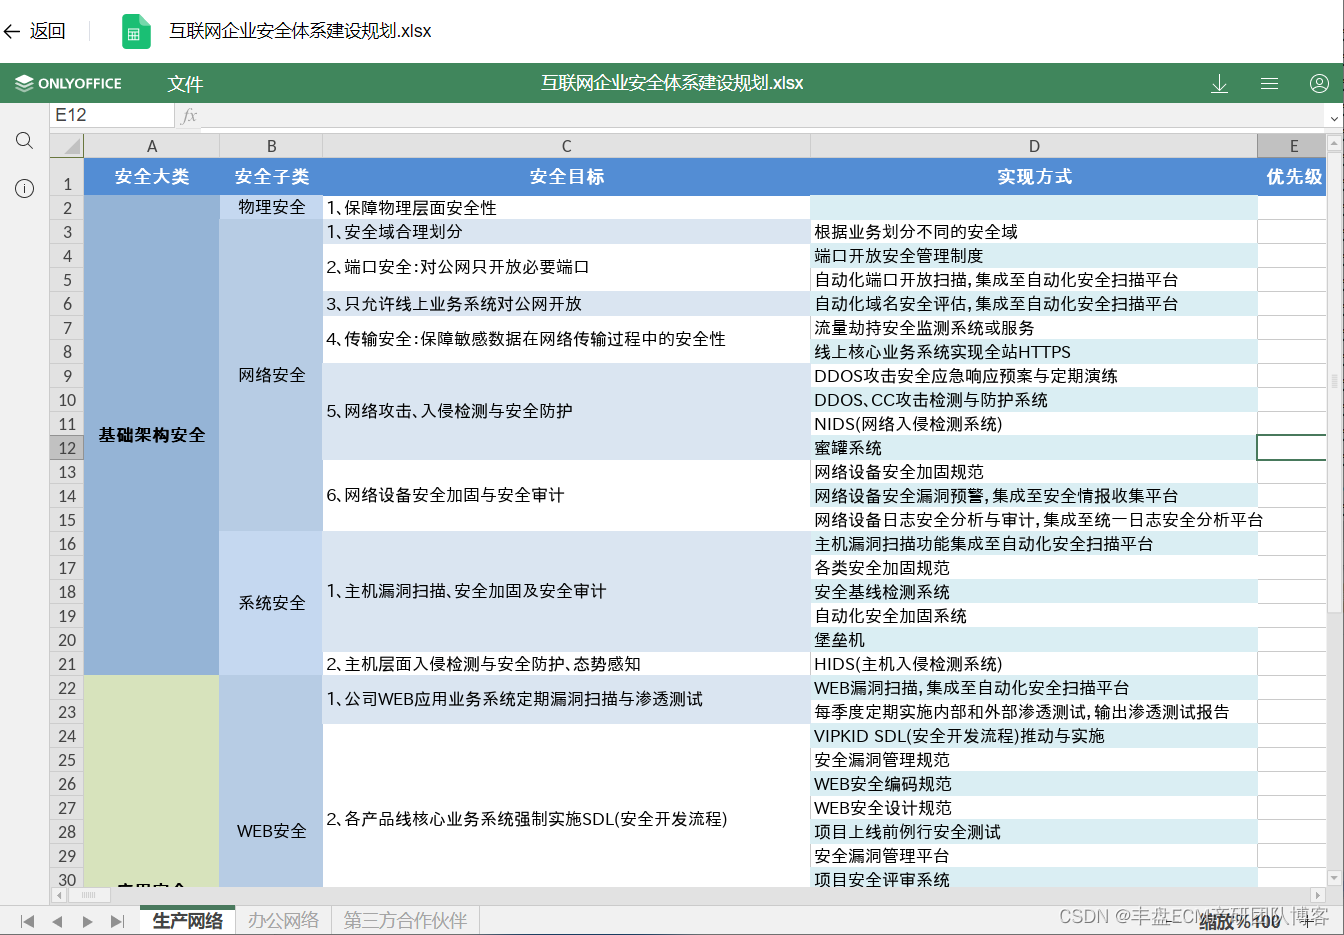Click the user profile icon
Viewport: 1344px width, 935px height.
click(1319, 84)
